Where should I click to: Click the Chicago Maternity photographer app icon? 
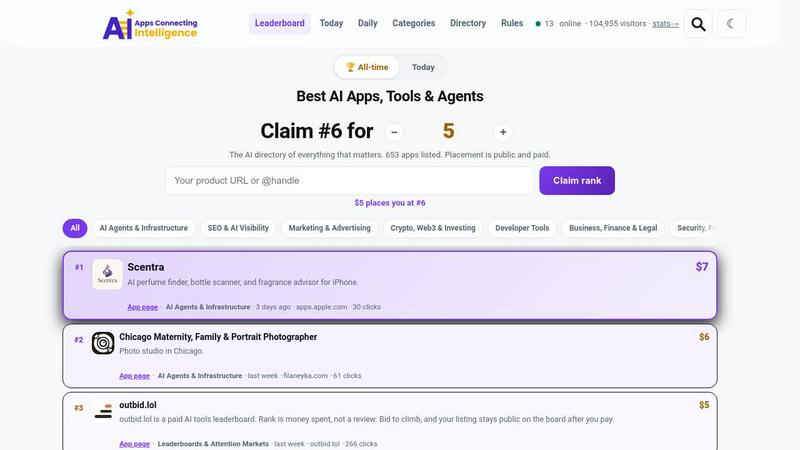pyautogui.click(x=103, y=343)
